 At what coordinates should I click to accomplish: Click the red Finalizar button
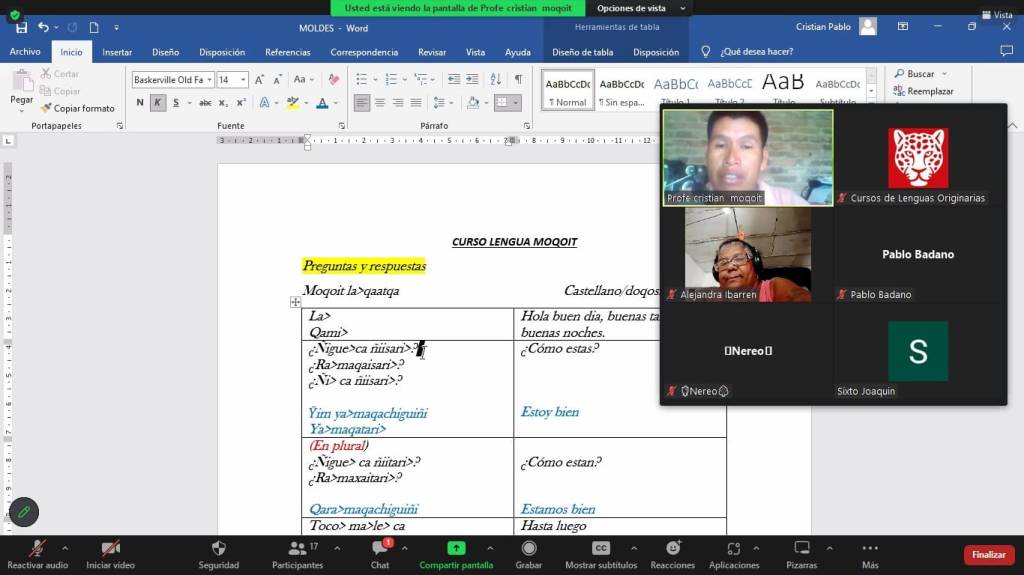click(x=988, y=555)
